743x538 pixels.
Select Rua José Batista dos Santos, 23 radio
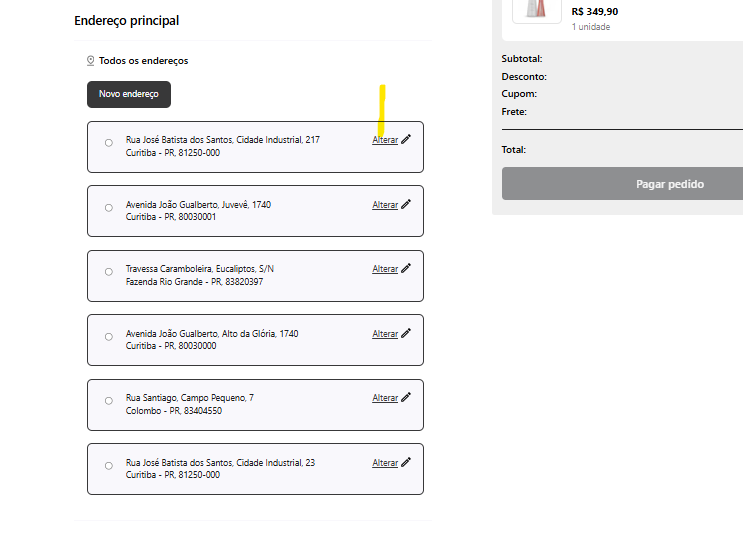coord(109,466)
